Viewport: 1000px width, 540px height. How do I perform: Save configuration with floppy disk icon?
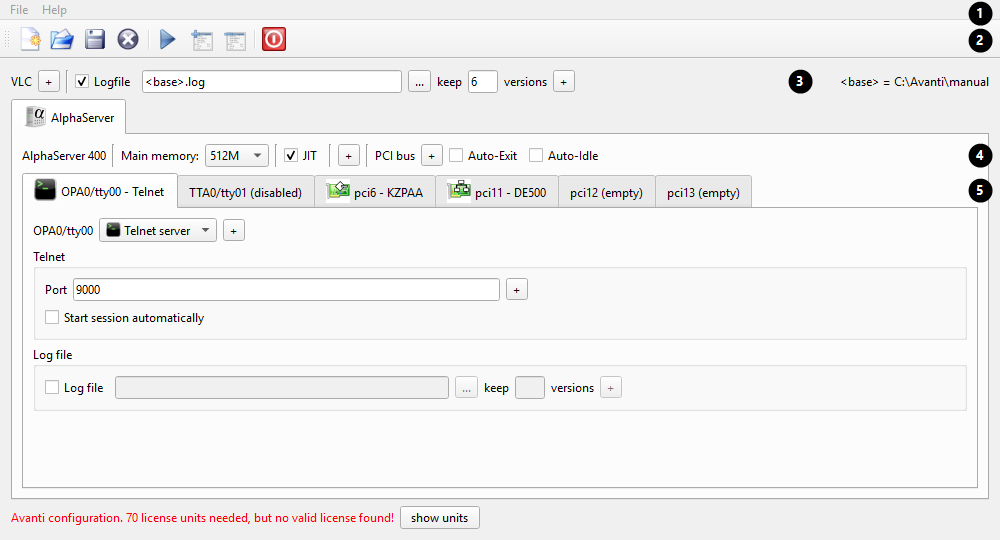click(95, 40)
